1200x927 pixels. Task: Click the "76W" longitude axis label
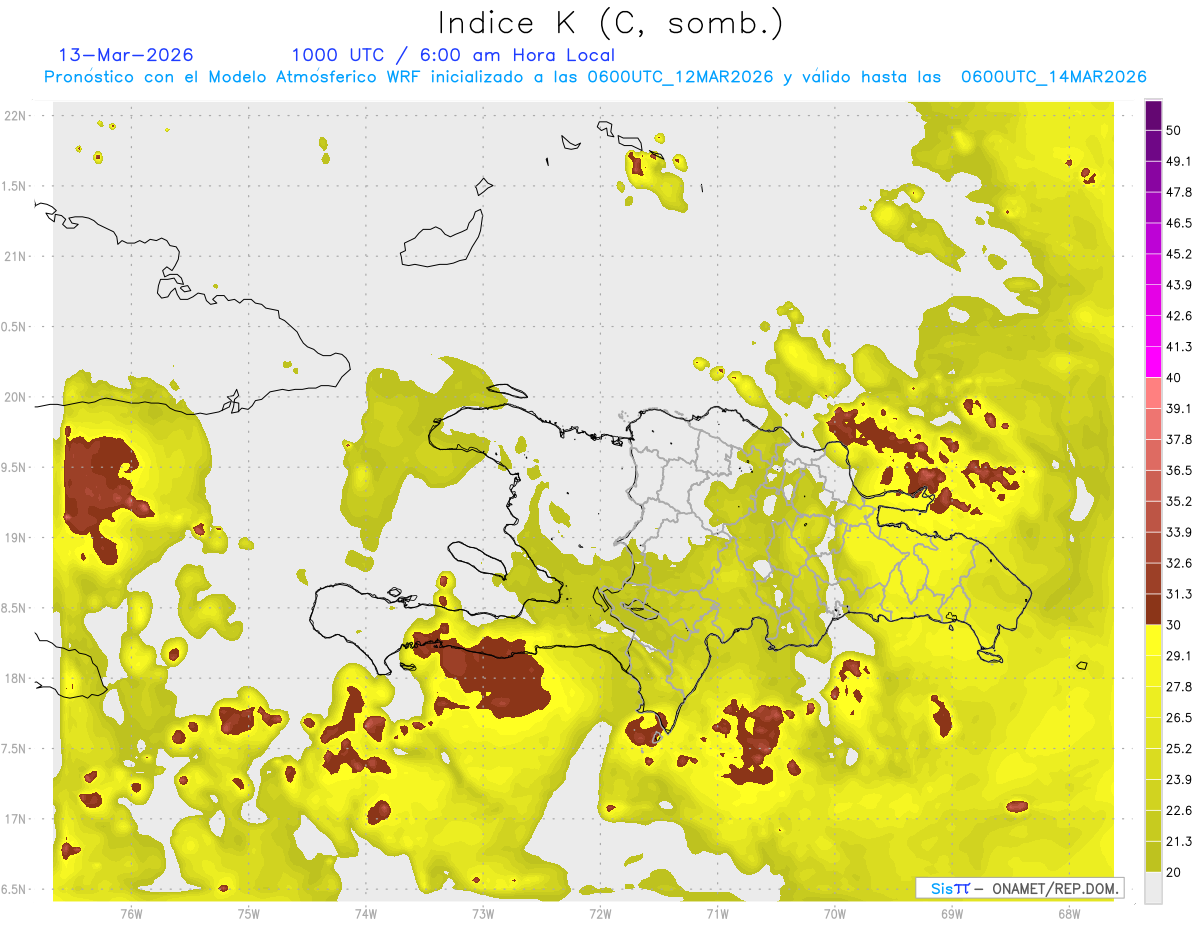[x=131, y=914]
